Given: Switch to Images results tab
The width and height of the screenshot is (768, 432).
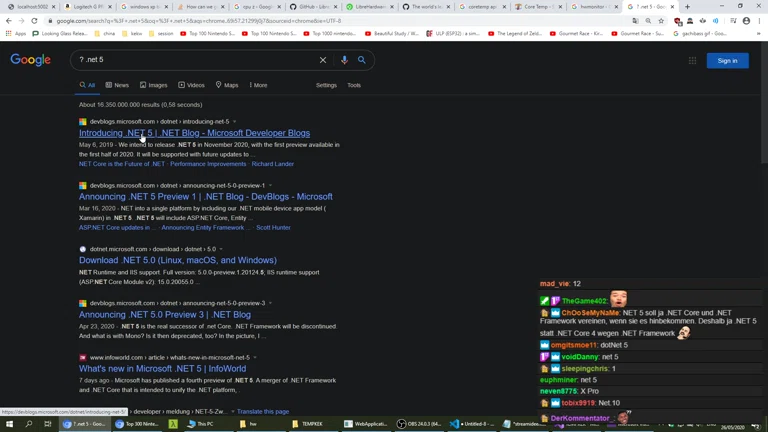Looking at the screenshot, I should click(153, 85).
